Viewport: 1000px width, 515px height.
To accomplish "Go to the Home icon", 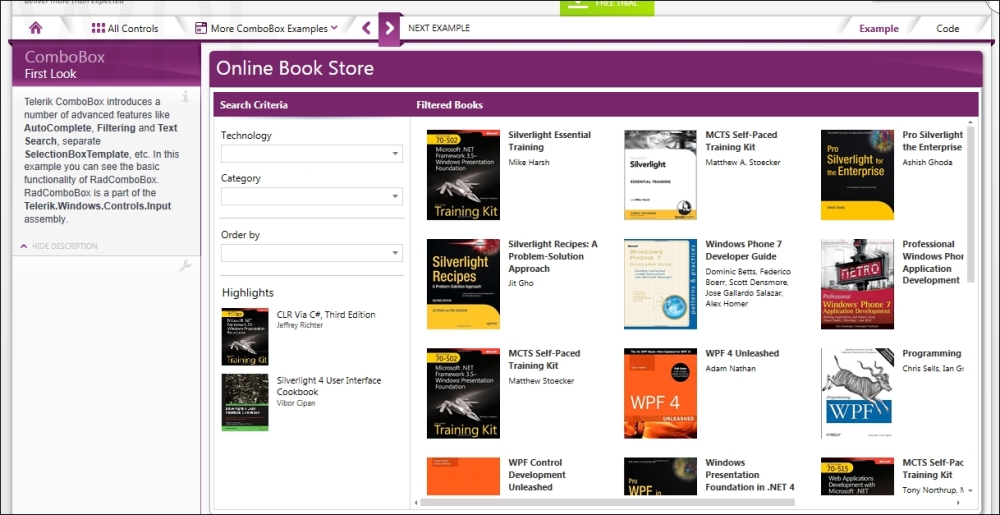I will point(36,27).
